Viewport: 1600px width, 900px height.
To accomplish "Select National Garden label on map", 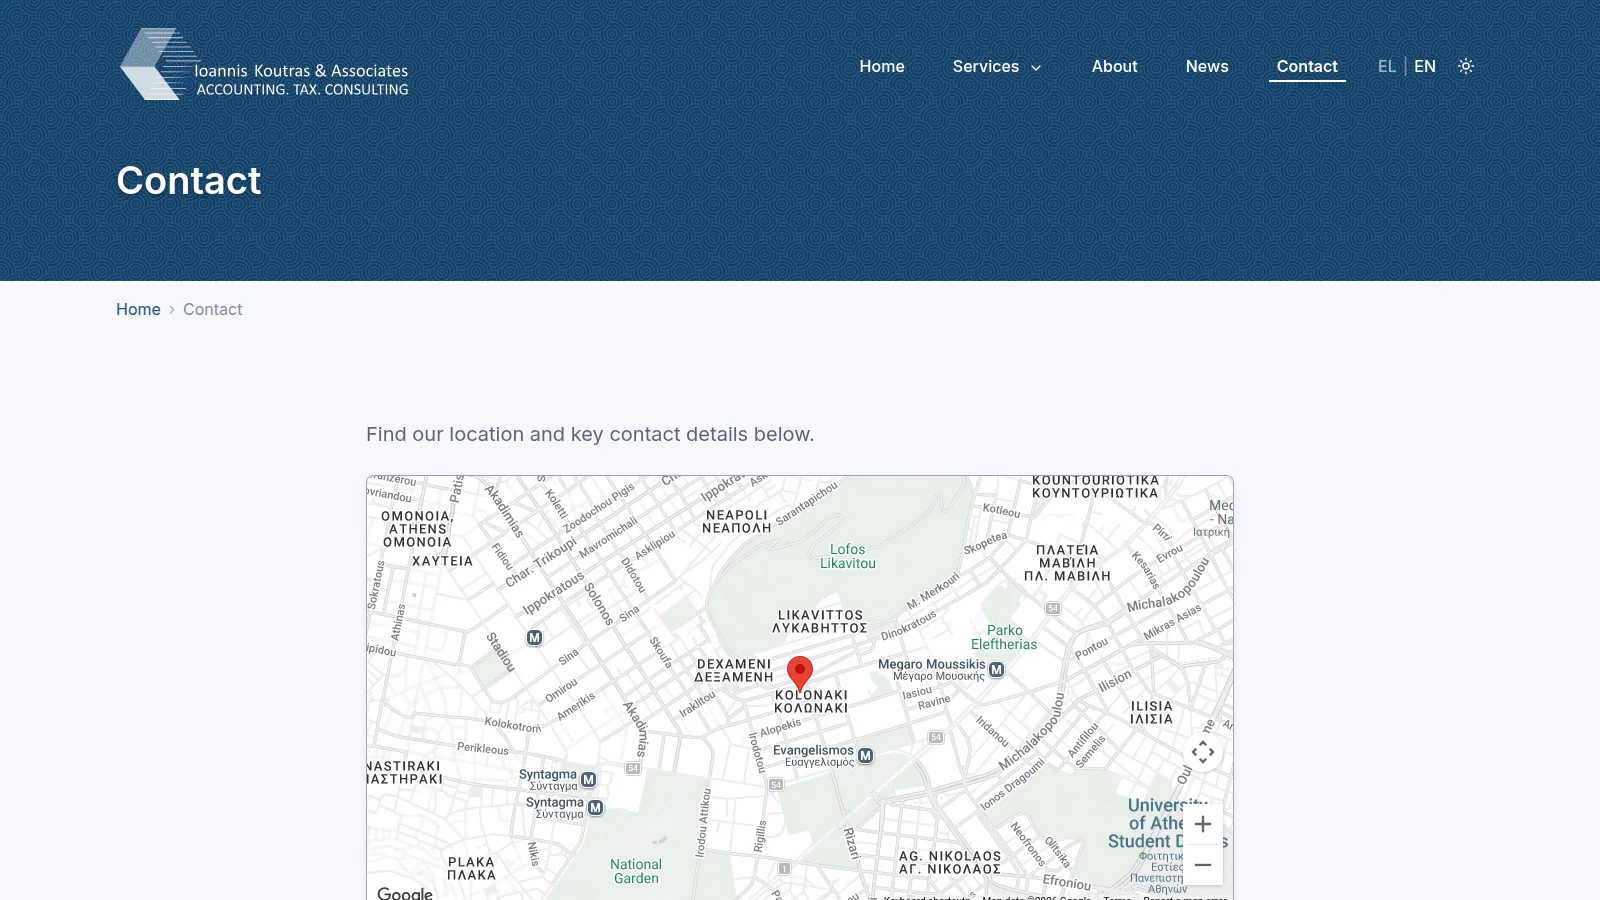I will tap(636, 871).
